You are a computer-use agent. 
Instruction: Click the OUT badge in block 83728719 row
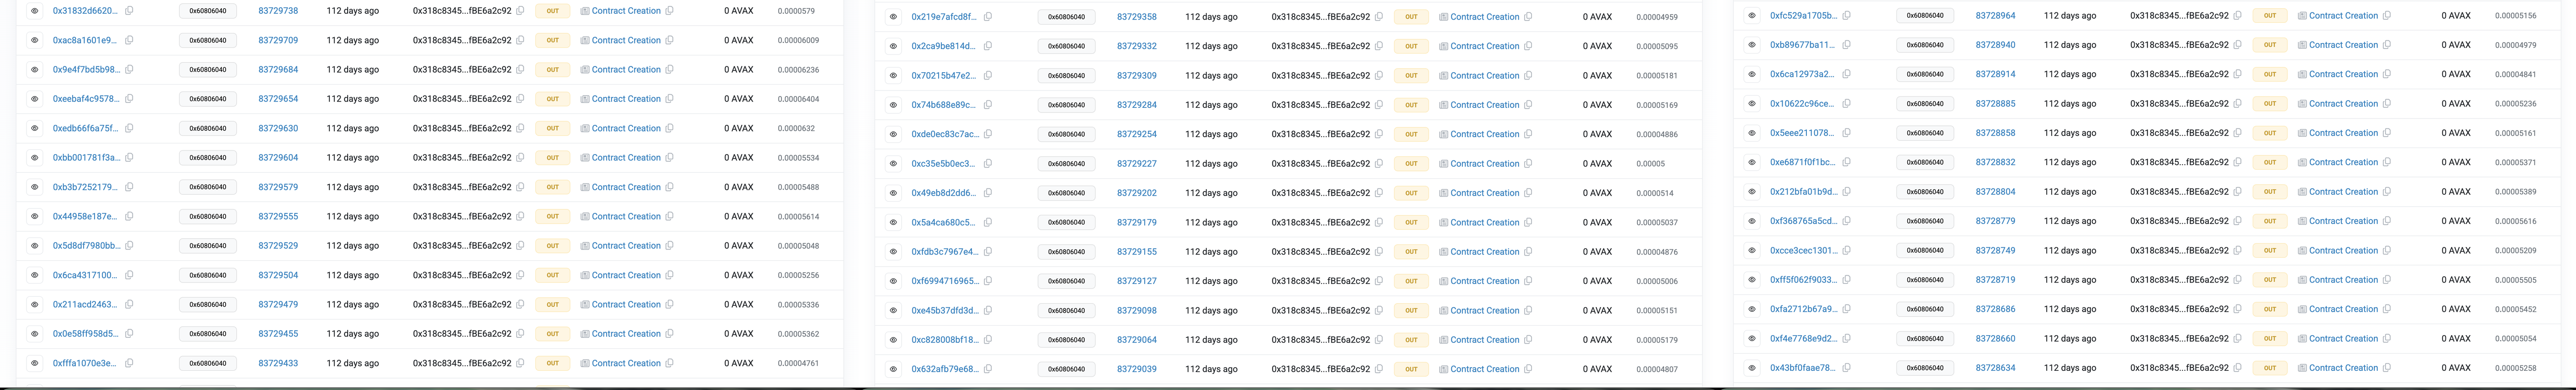(x=2270, y=280)
